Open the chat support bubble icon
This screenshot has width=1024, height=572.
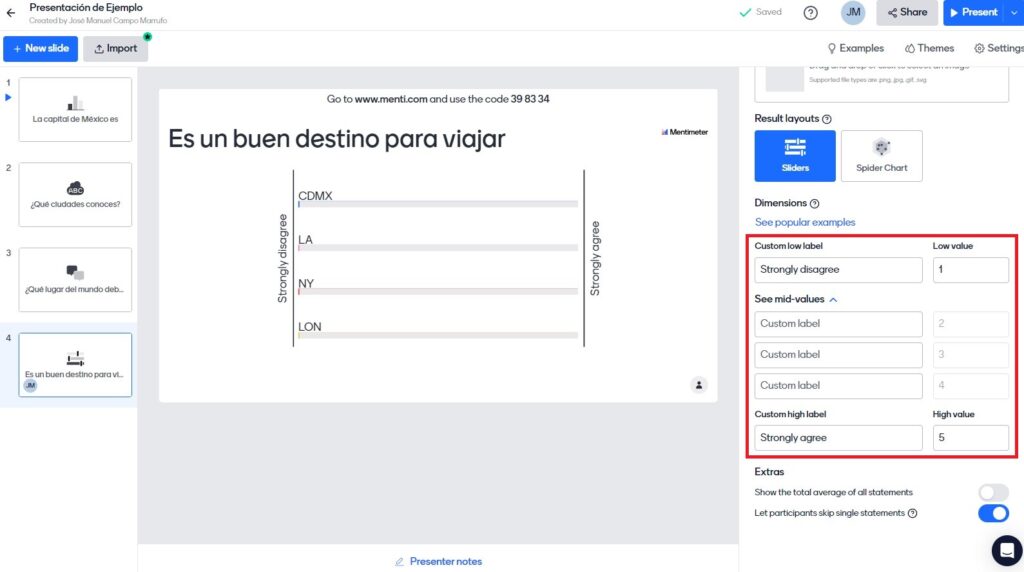tap(1006, 551)
